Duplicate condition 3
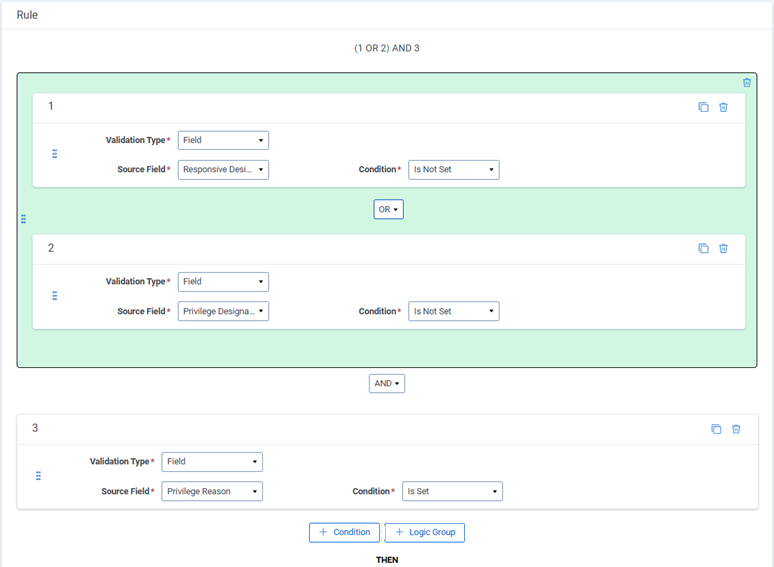 (x=716, y=429)
